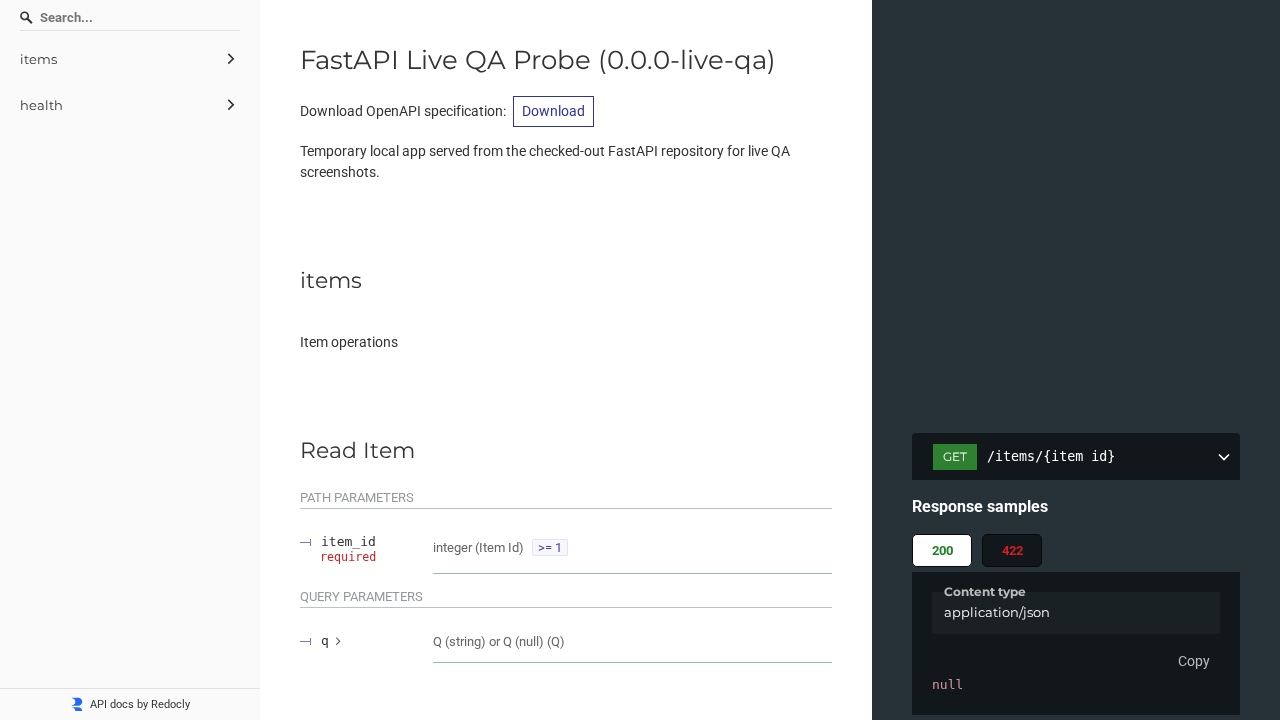The width and height of the screenshot is (1280, 720).
Task: Click the Q (string) or Q (null) type text
Action: click(x=499, y=642)
